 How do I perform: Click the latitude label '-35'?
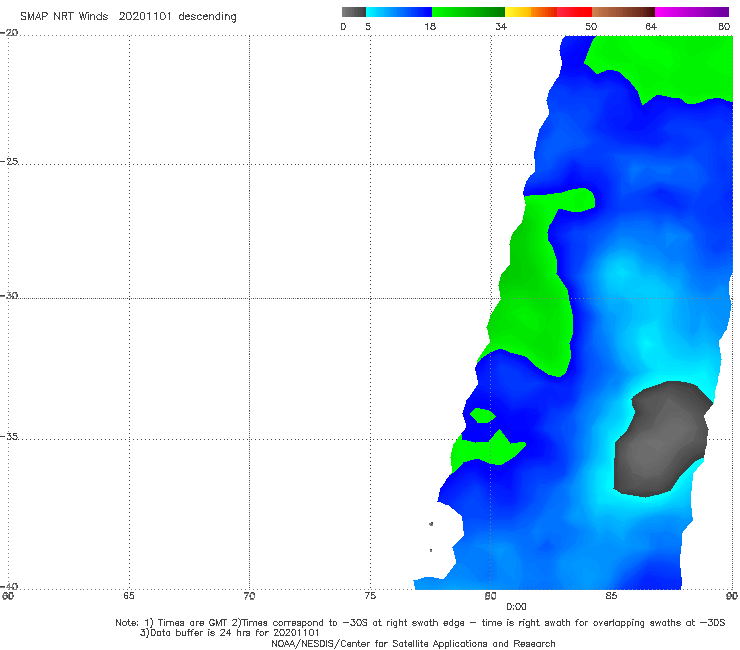9,436
